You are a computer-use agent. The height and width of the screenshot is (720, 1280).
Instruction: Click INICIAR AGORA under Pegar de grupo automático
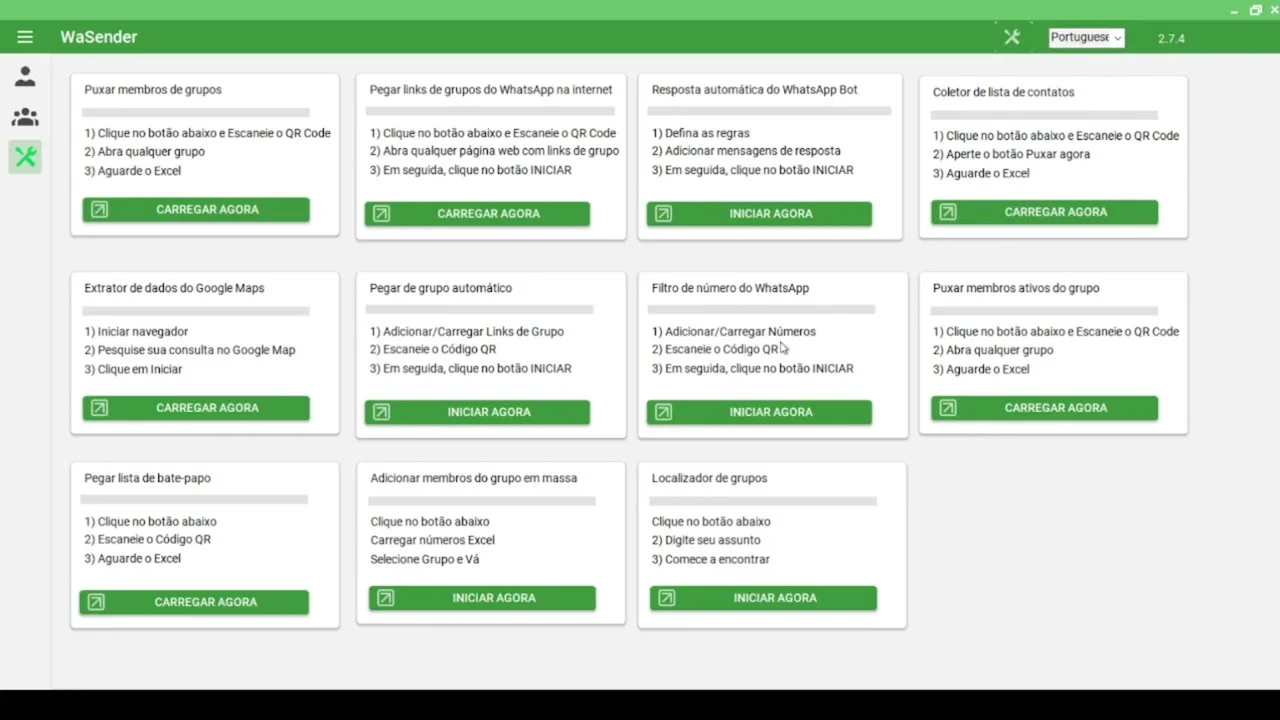tap(477, 412)
